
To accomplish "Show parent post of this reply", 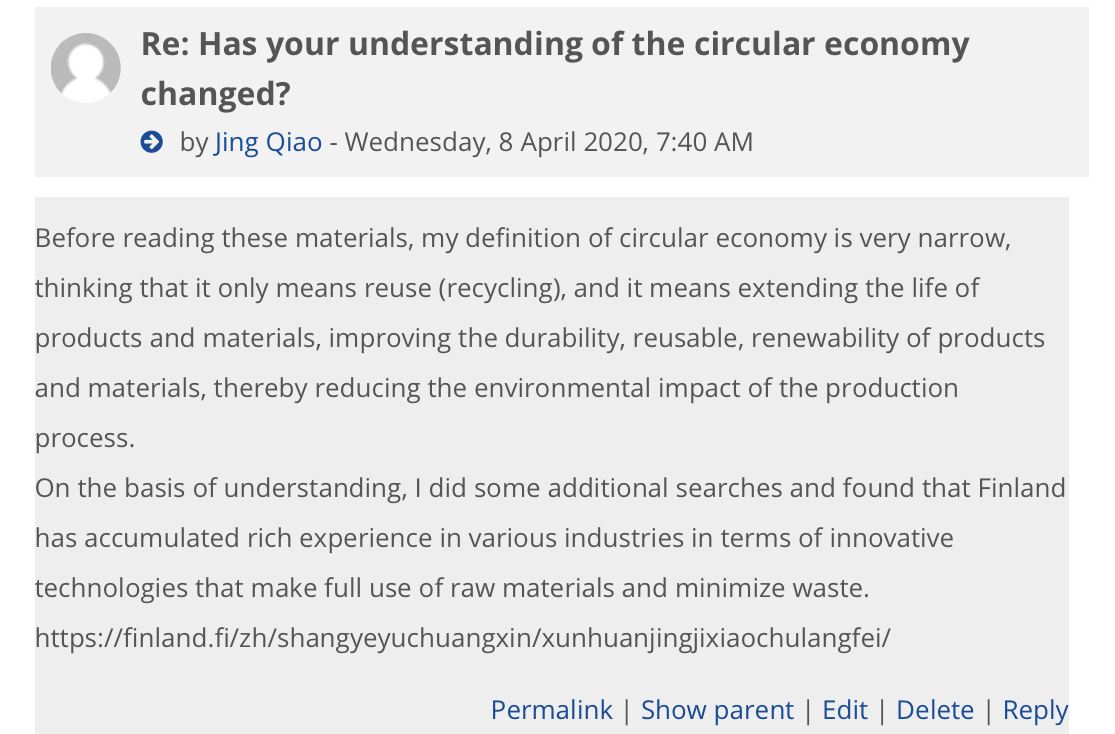I will [717, 710].
